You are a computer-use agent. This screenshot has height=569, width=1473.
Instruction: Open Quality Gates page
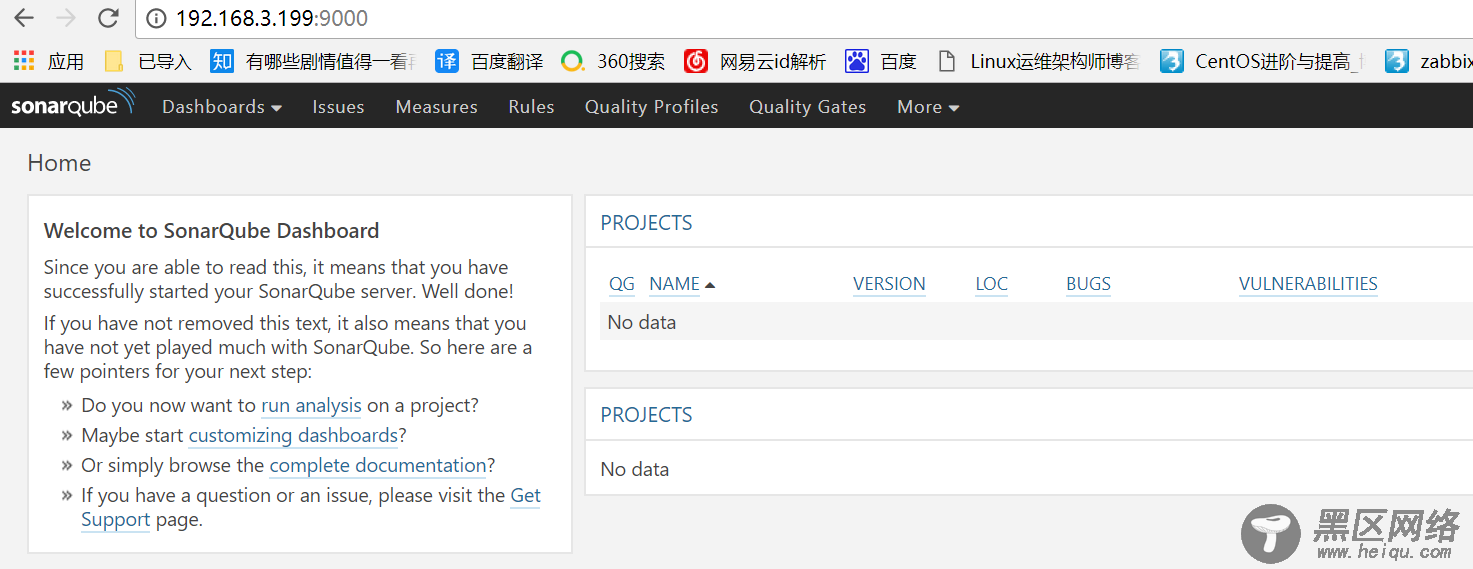(807, 107)
